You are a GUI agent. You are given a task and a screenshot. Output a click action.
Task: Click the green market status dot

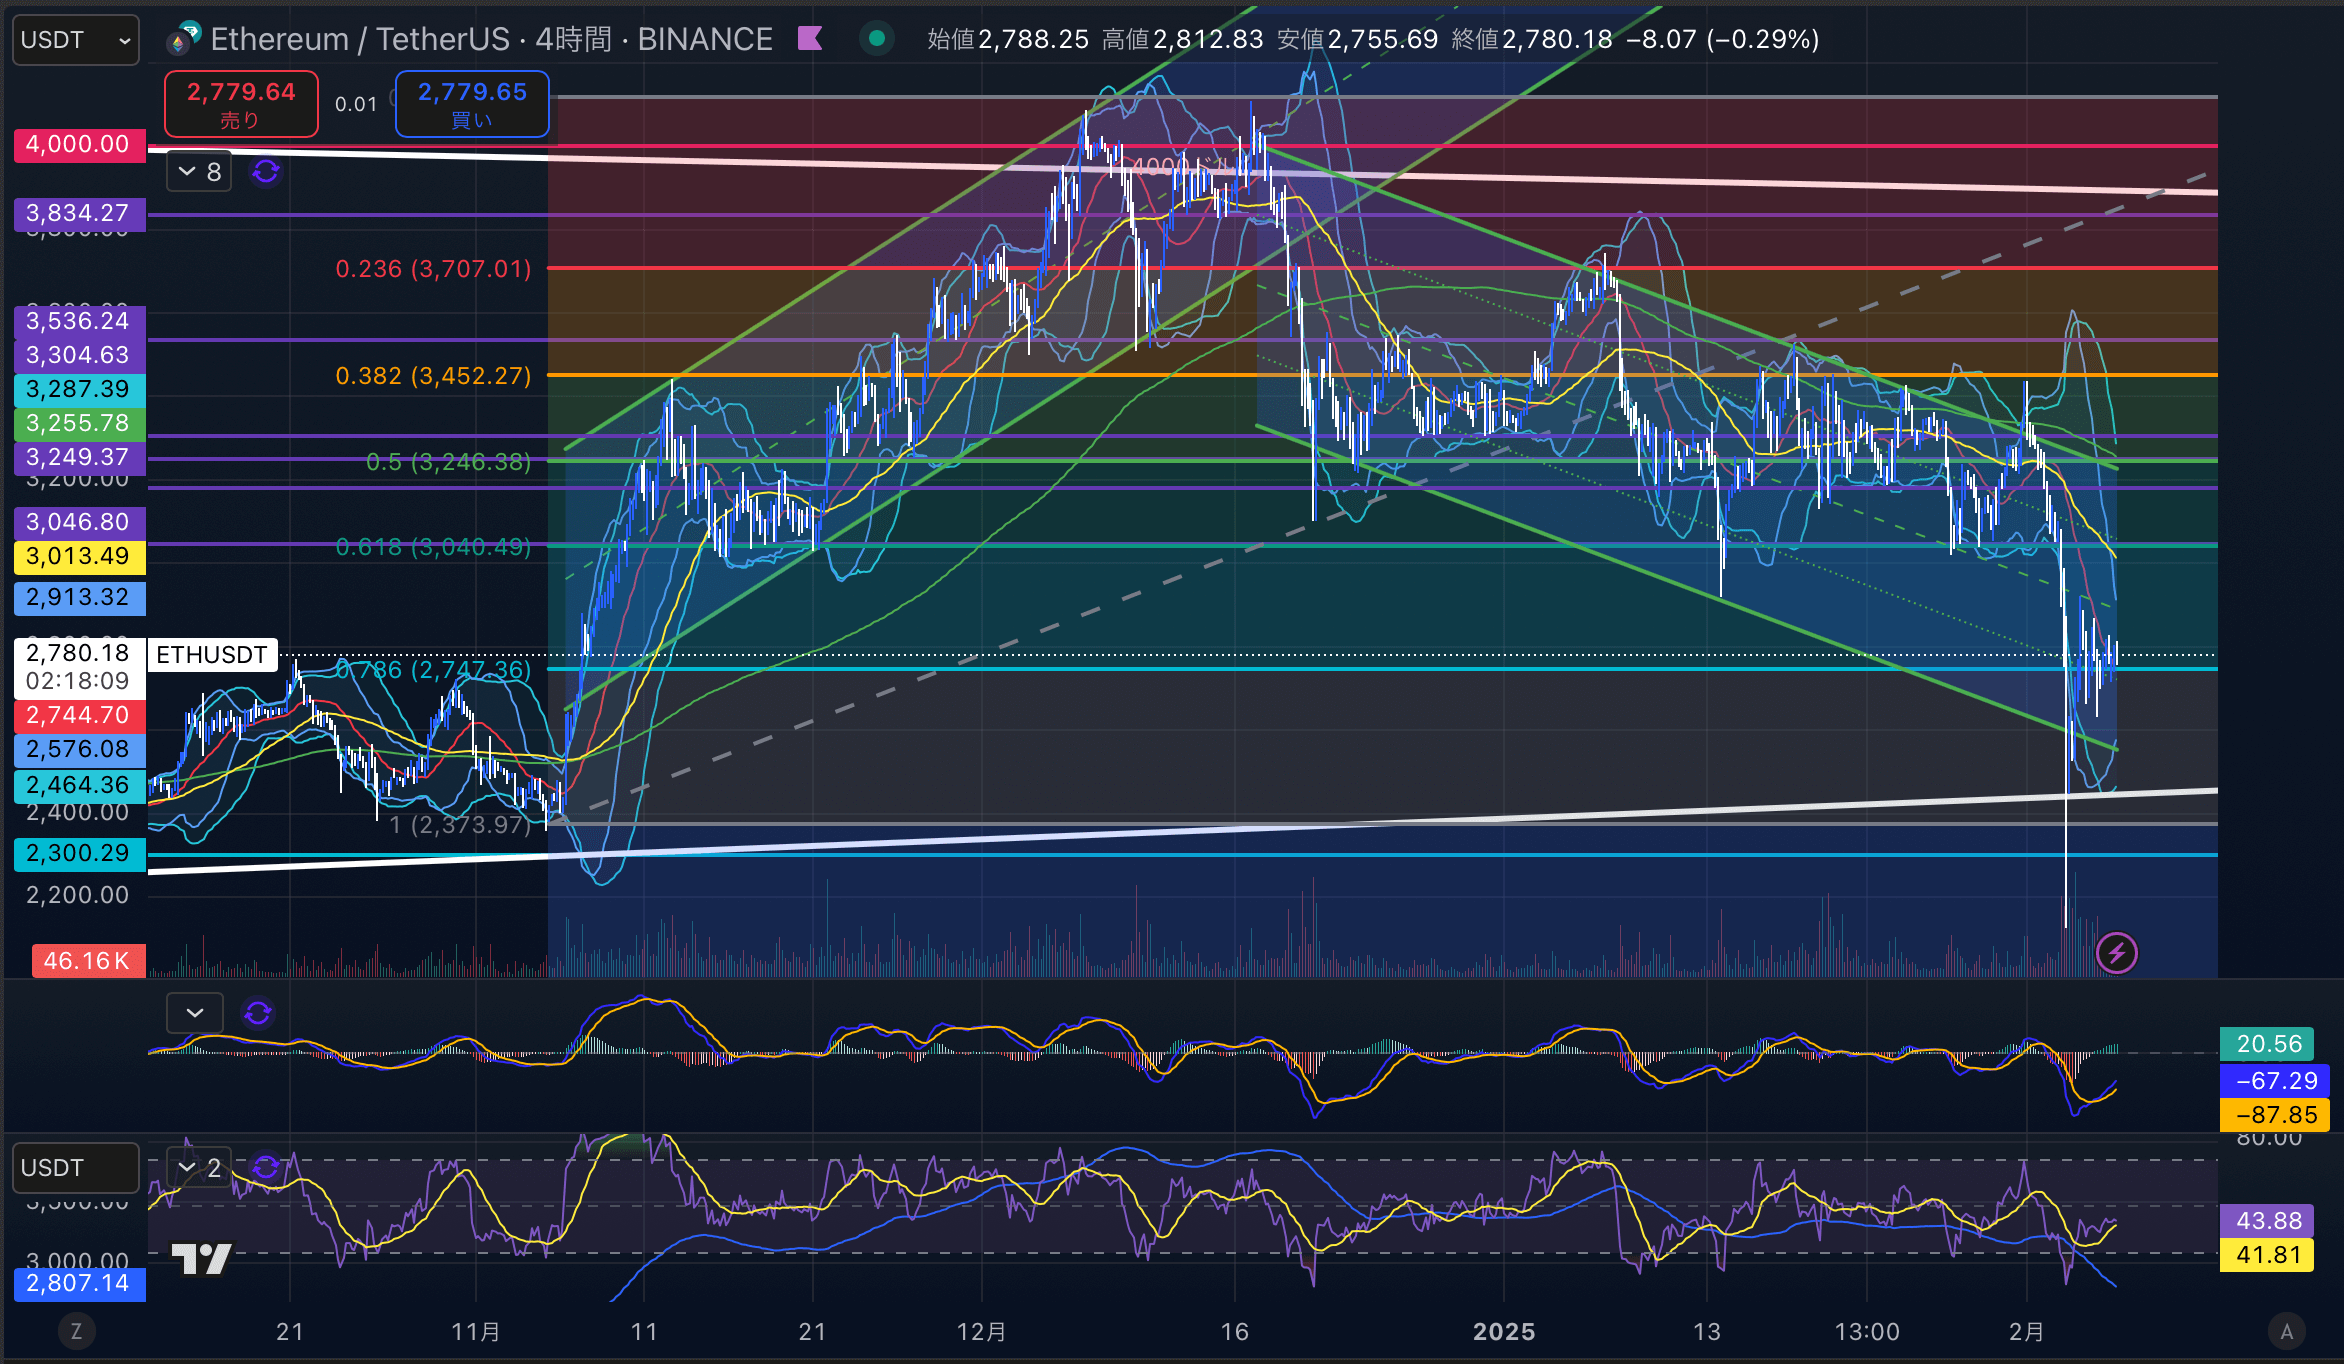click(x=877, y=39)
